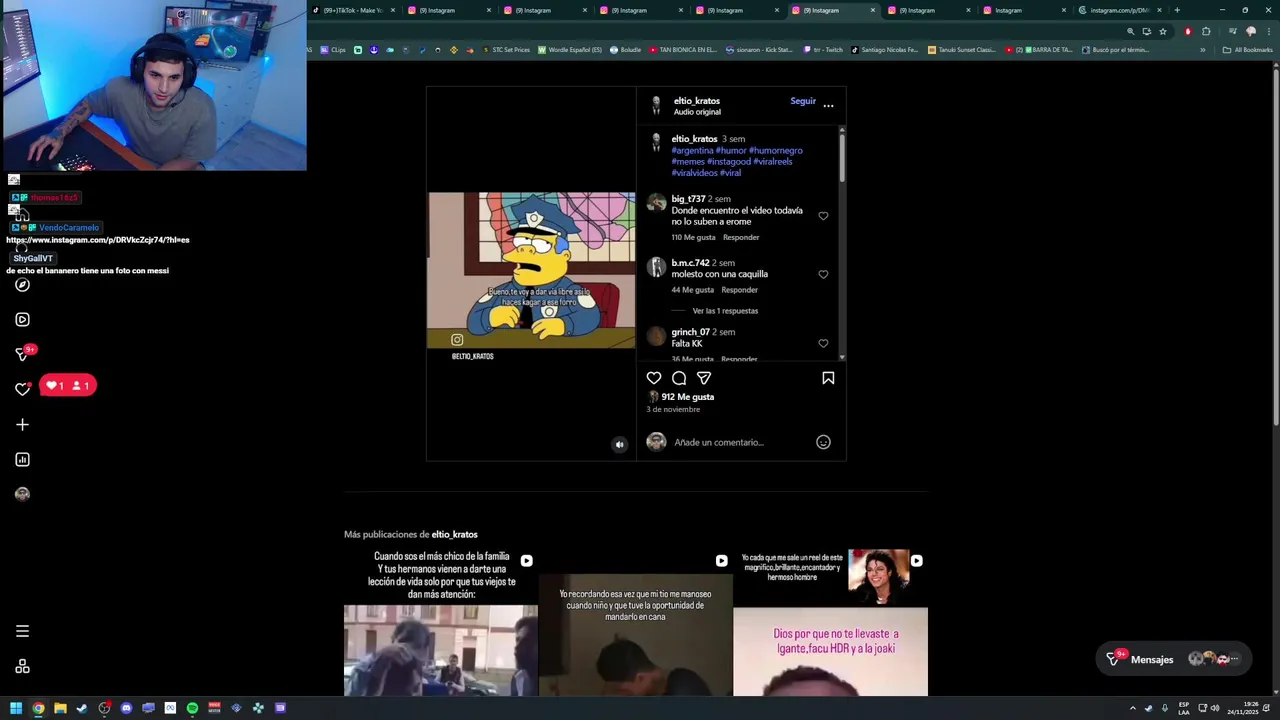Open the 'Wordle Español (ES)' bookmark
The width and height of the screenshot is (1280, 720).
[570, 50]
